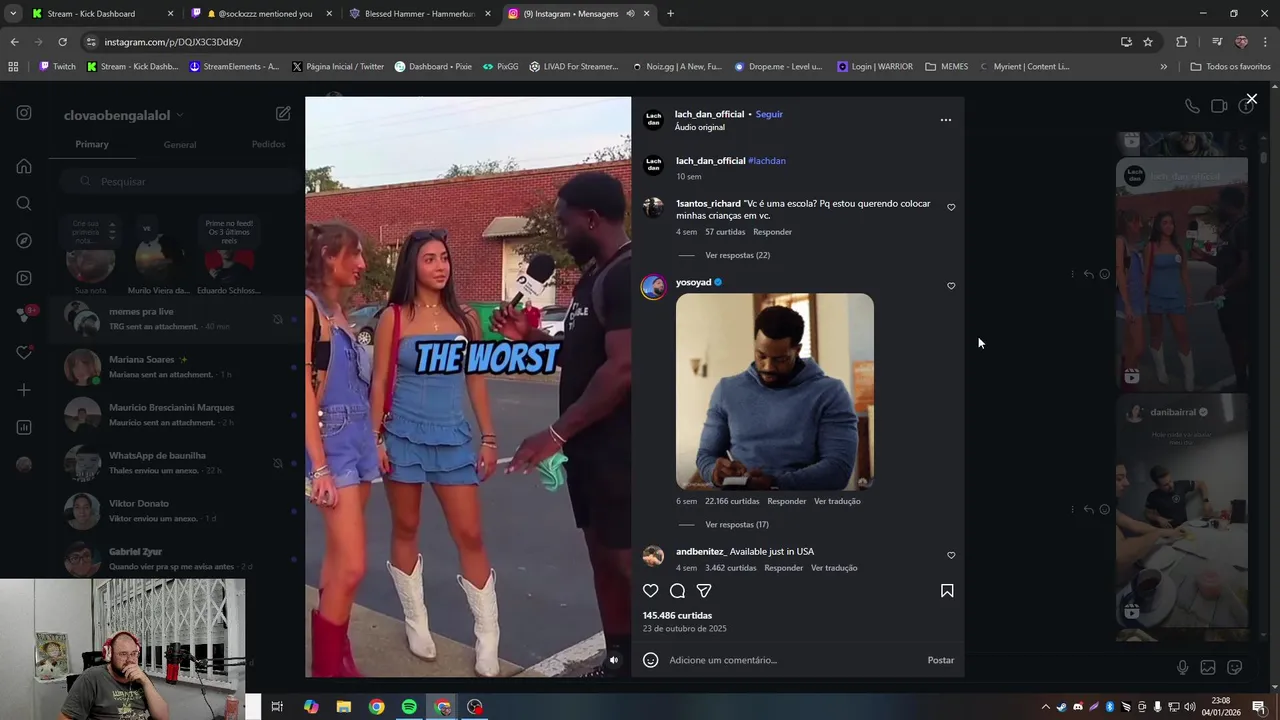This screenshot has width=1280, height=720.
Task: Compose new message pencil icon
Action: (x=283, y=114)
